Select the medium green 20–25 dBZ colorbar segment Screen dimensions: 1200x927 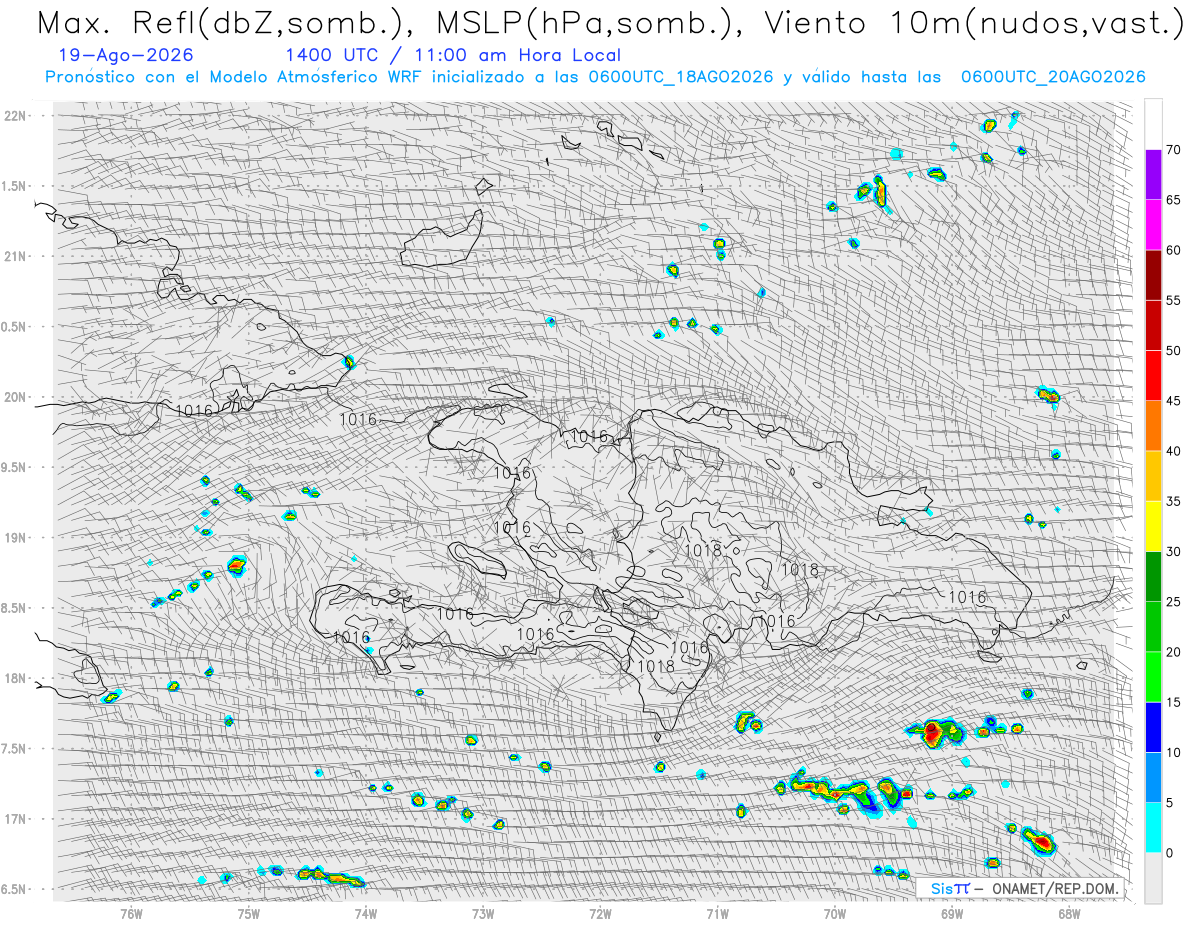coord(1153,627)
